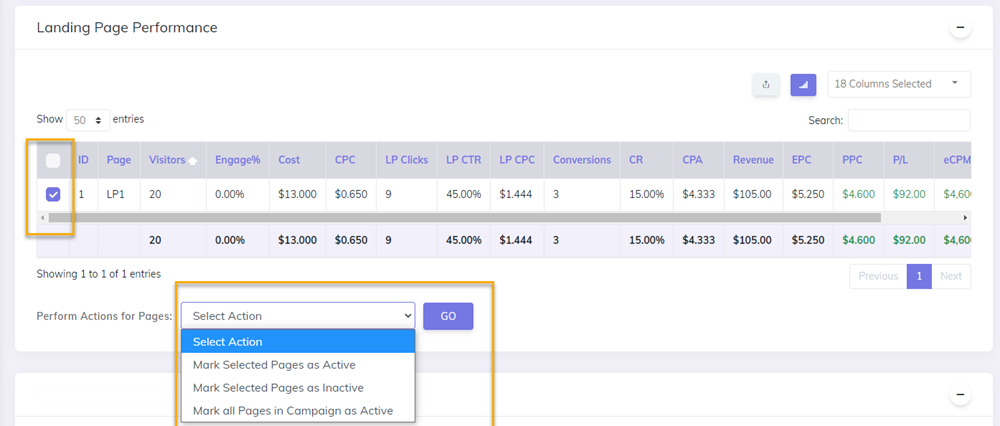Click the purple chart icon button

click(804, 84)
